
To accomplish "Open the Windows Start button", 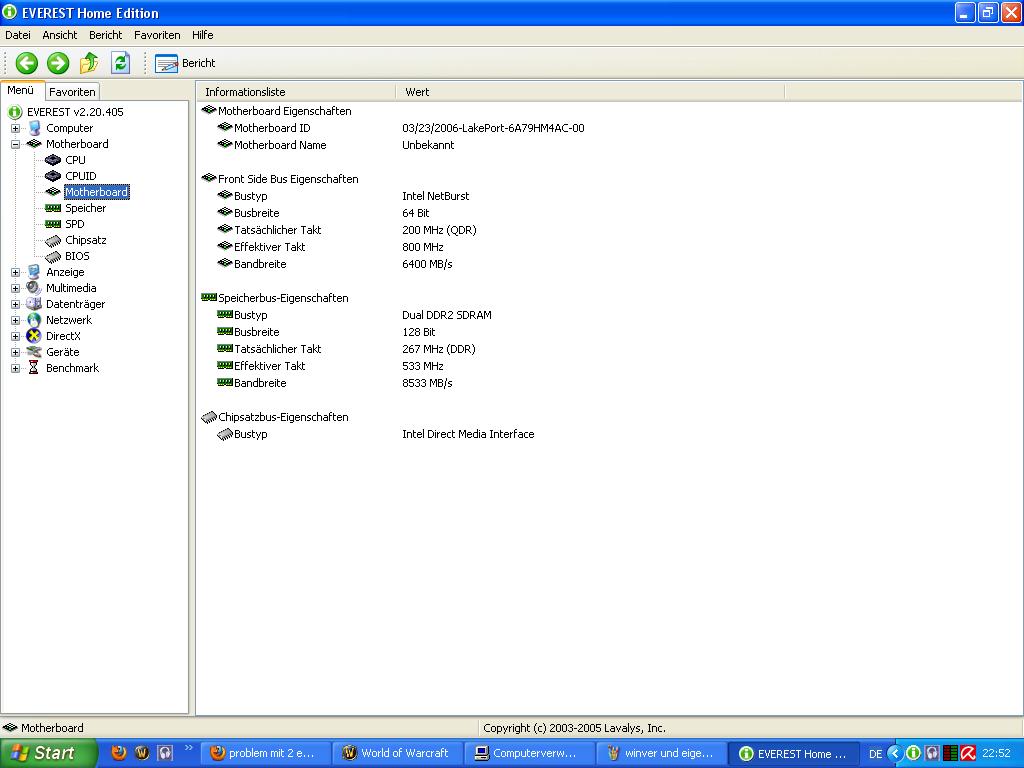I will coord(48,753).
